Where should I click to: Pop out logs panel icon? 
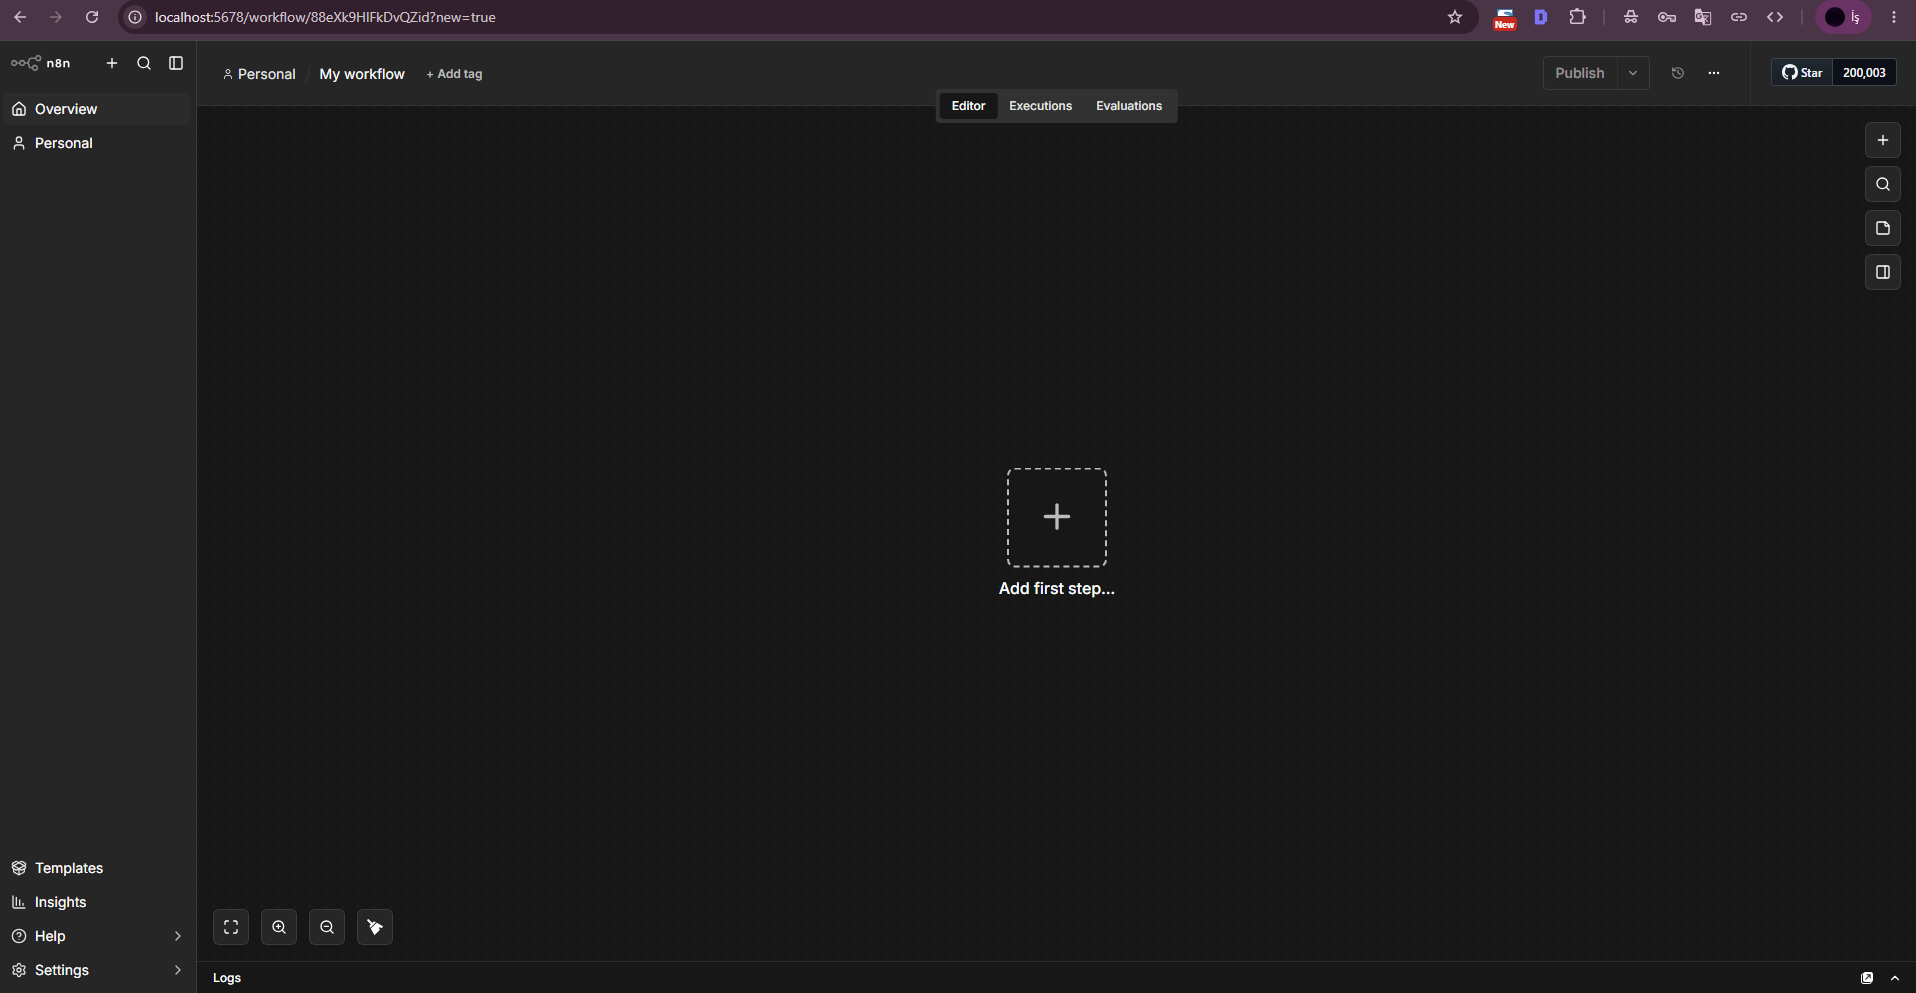click(1867, 978)
